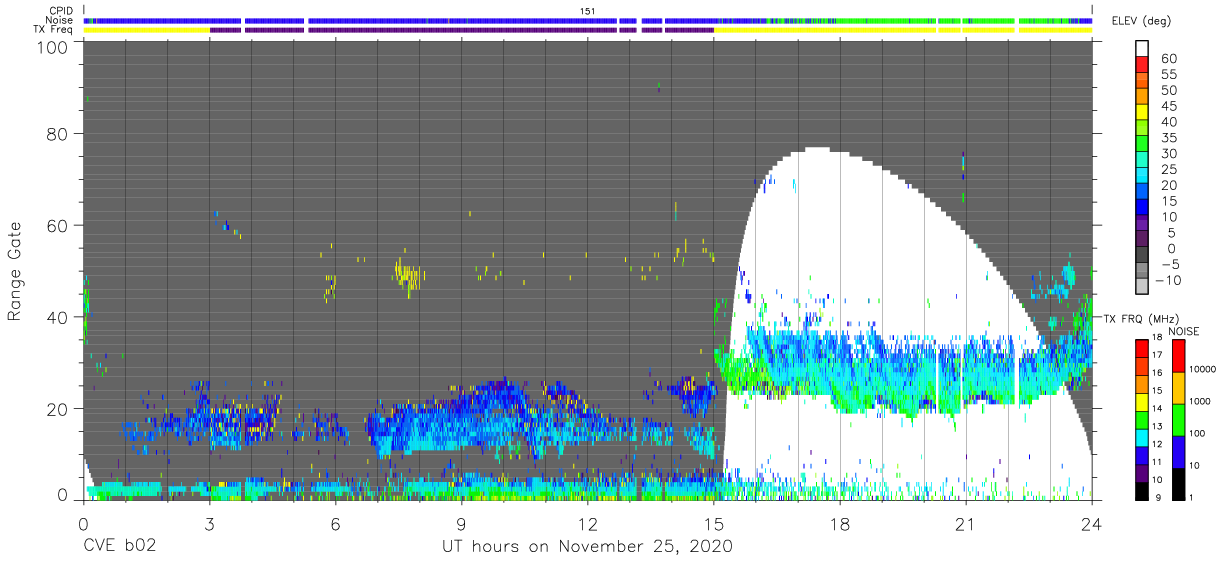1228x567 pixels.
Task: Pick the pure blue 10–15 swatch in ELEV colorbar
Action: coord(1144,209)
